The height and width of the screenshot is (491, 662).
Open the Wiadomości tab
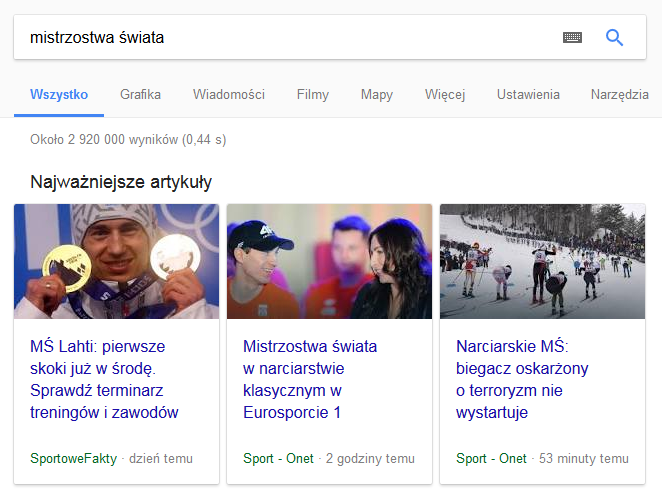(x=229, y=95)
